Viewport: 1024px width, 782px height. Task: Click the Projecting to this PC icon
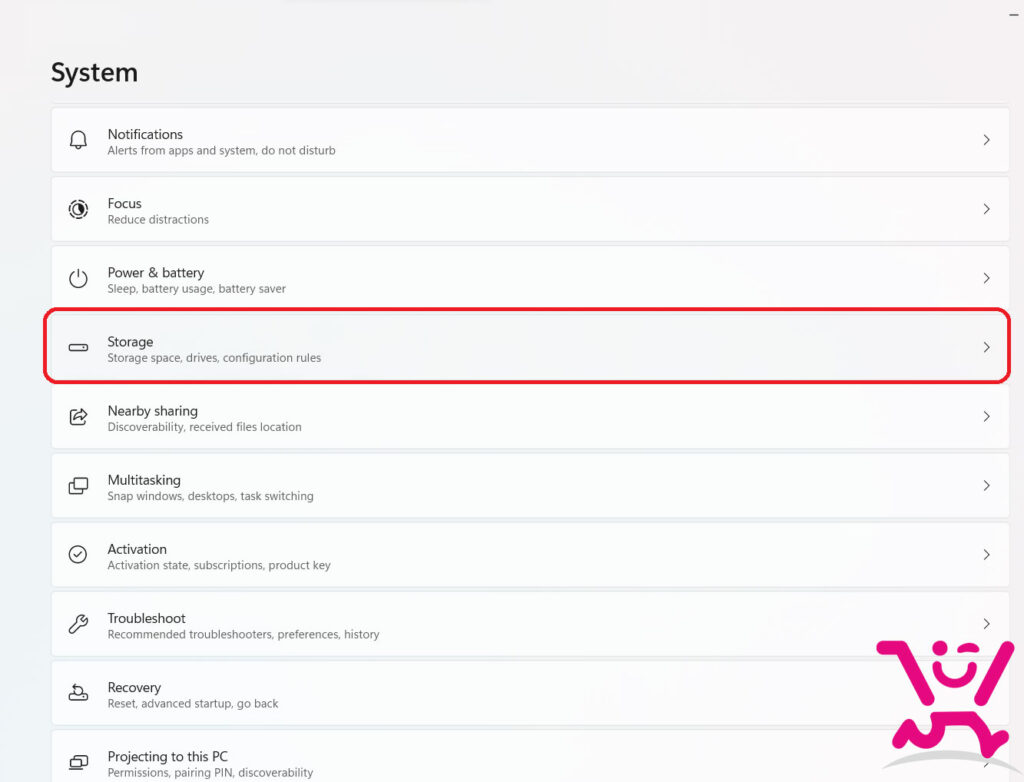point(78,762)
